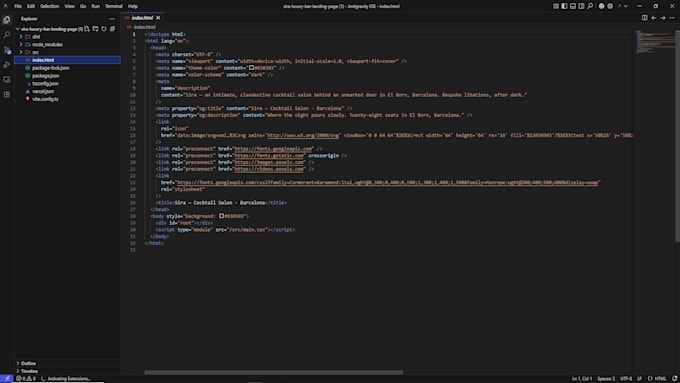The height and width of the screenshot is (383, 680).
Task: Follow the videos.pexels.com preconnect link
Action: (x=269, y=169)
